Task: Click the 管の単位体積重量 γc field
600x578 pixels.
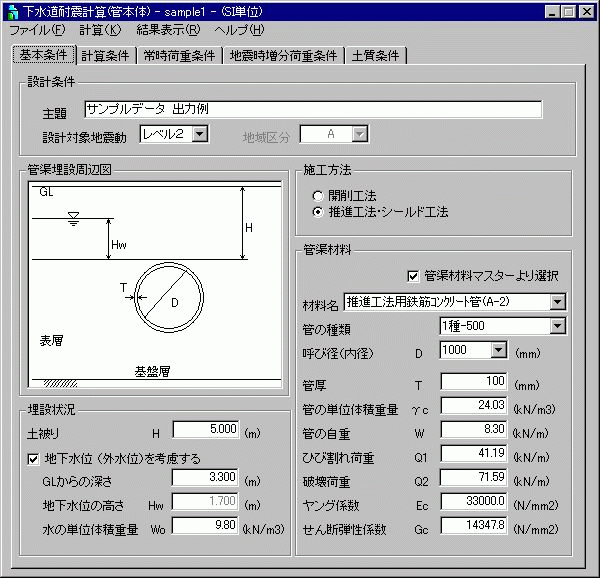Action: 474,405
